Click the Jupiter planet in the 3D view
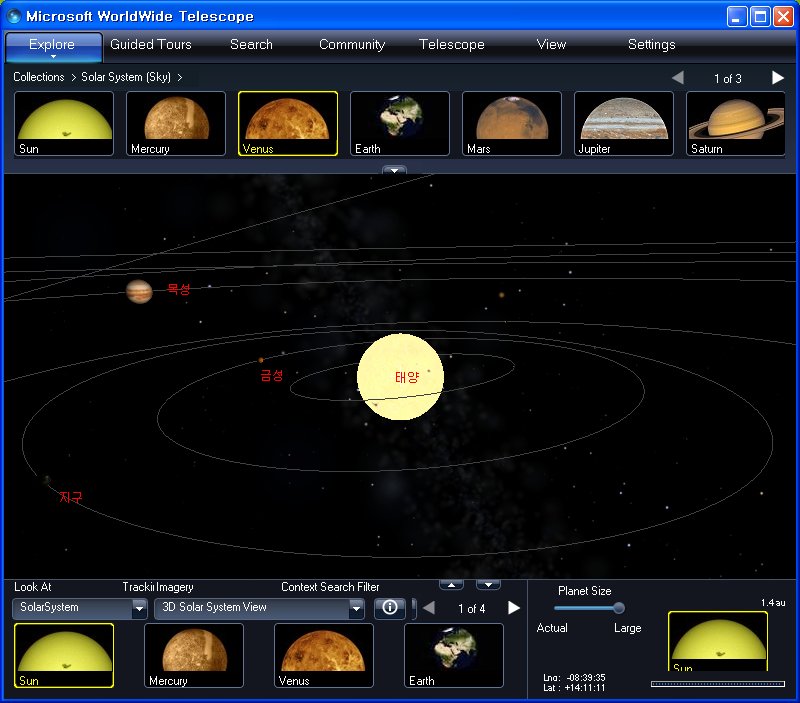This screenshot has width=800, height=703. (x=139, y=292)
